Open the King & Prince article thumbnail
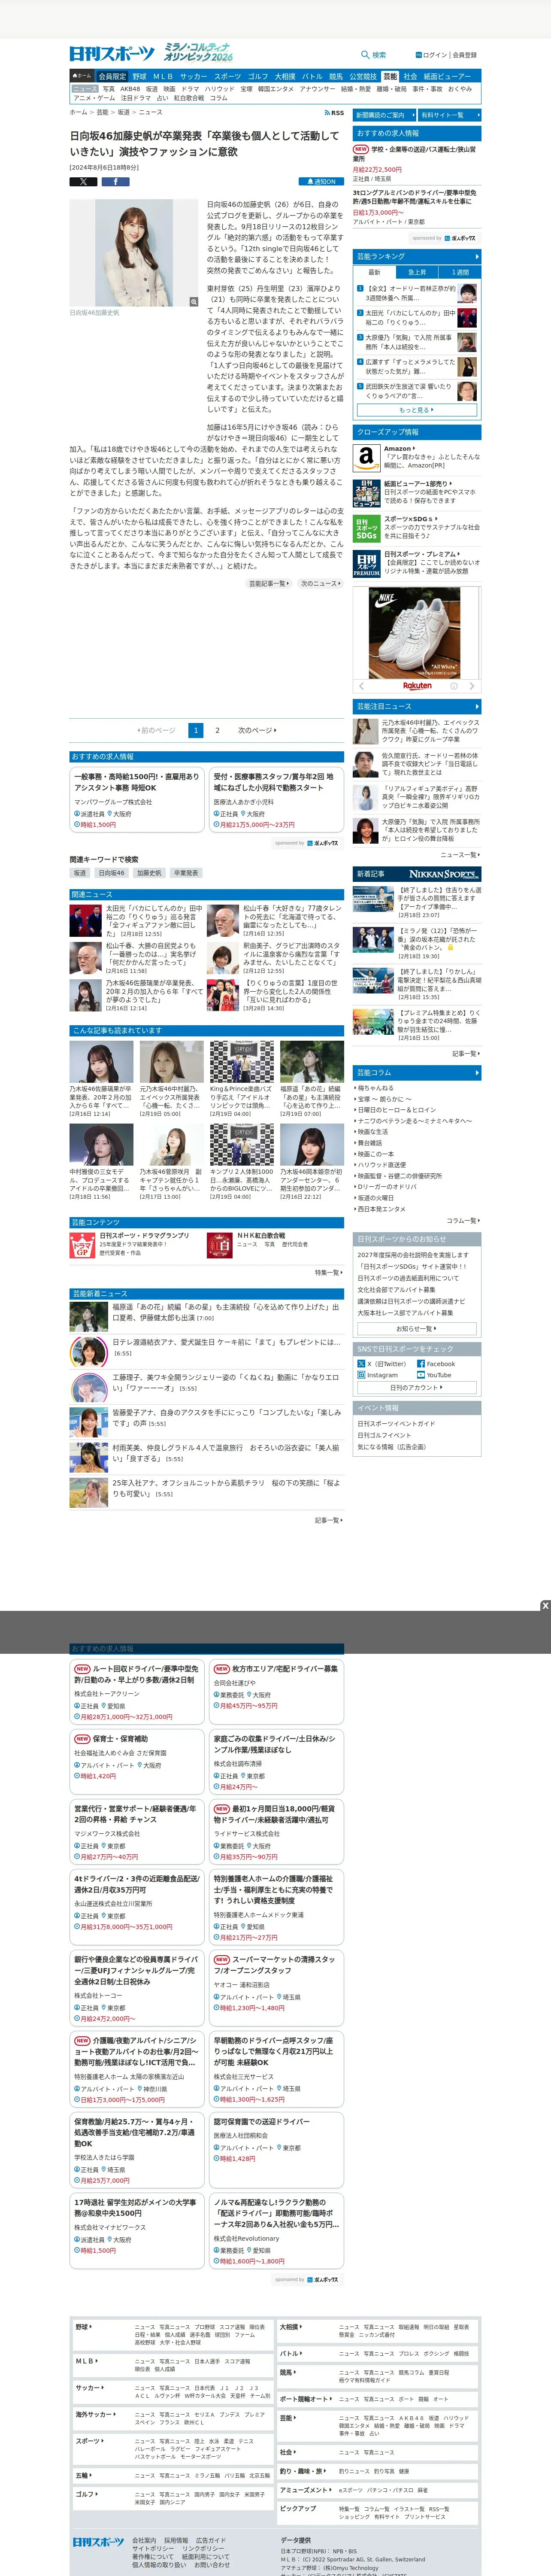 pyautogui.click(x=241, y=1061)
